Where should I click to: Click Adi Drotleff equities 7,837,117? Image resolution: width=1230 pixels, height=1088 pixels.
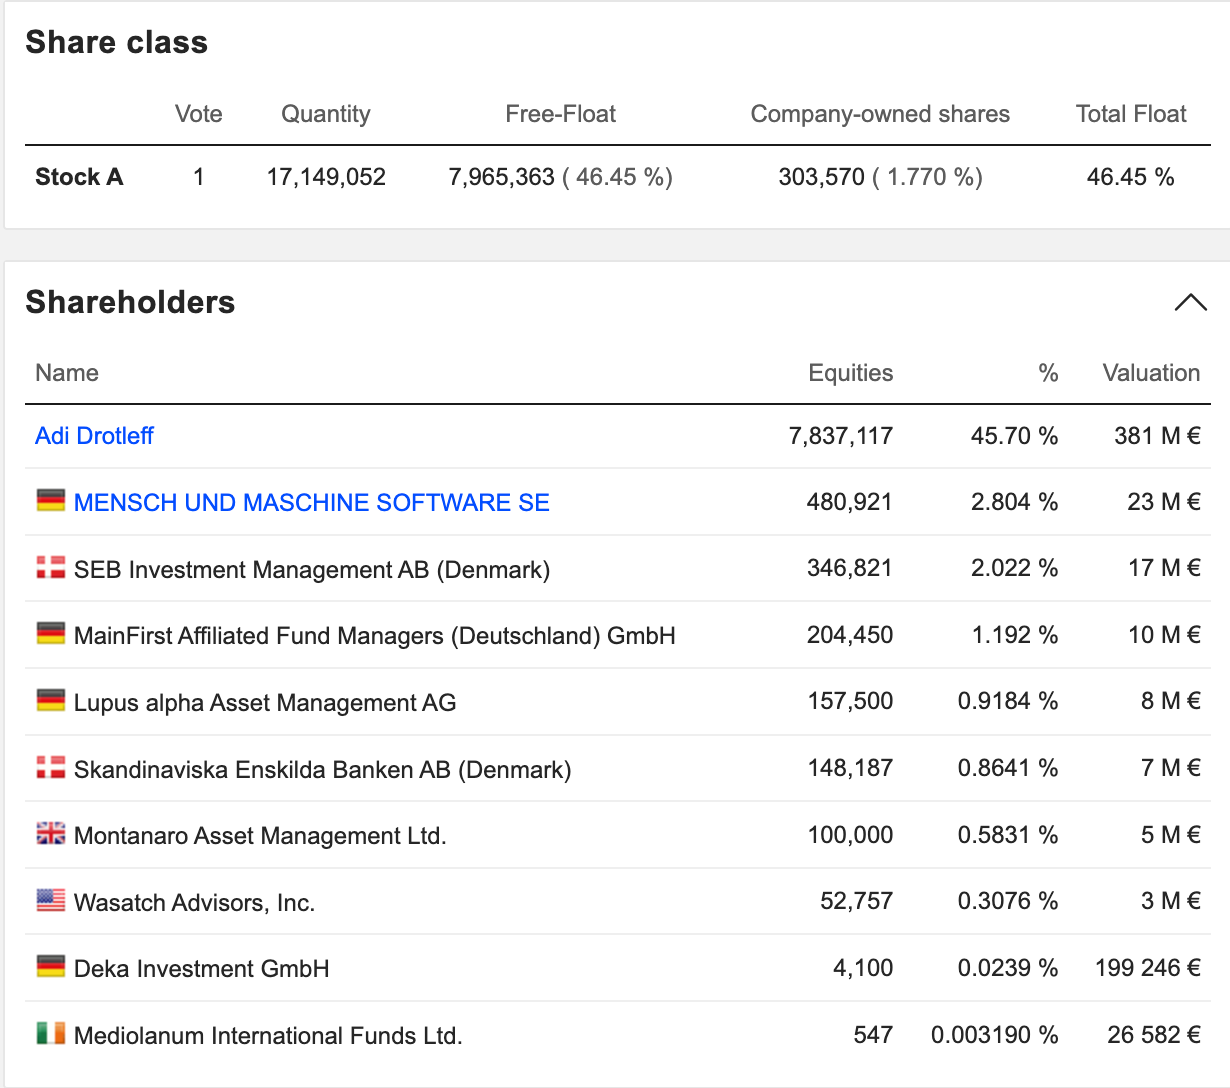(x=841, y=436)
